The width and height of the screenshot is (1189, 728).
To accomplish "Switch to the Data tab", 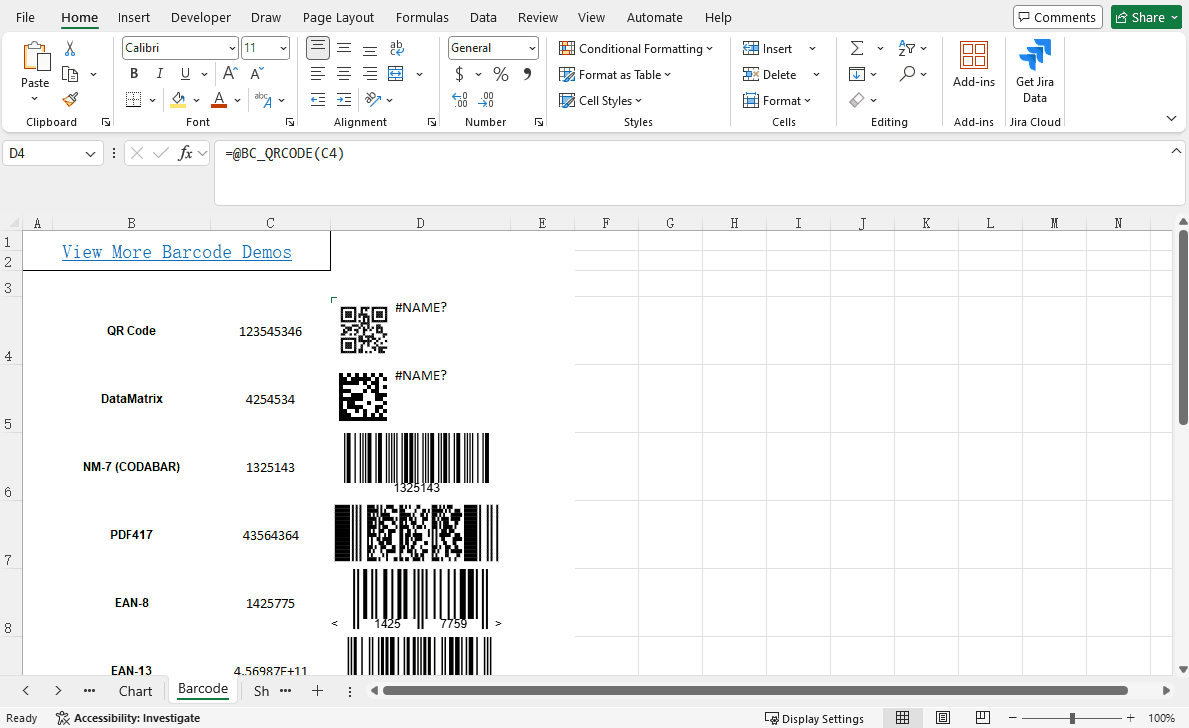I will [x=483, y=17].
